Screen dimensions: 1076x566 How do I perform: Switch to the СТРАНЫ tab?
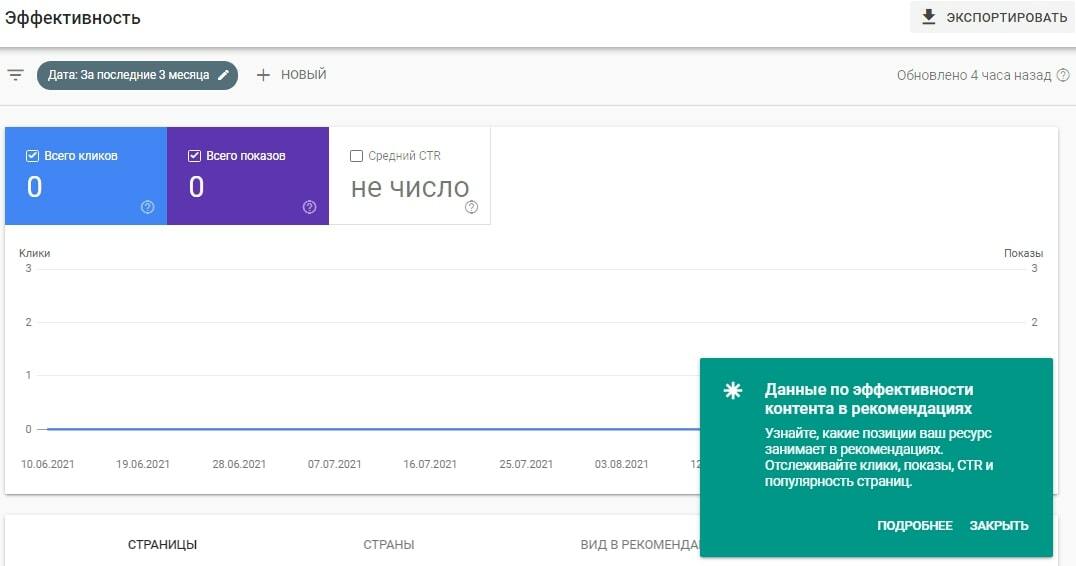[389, 545]
